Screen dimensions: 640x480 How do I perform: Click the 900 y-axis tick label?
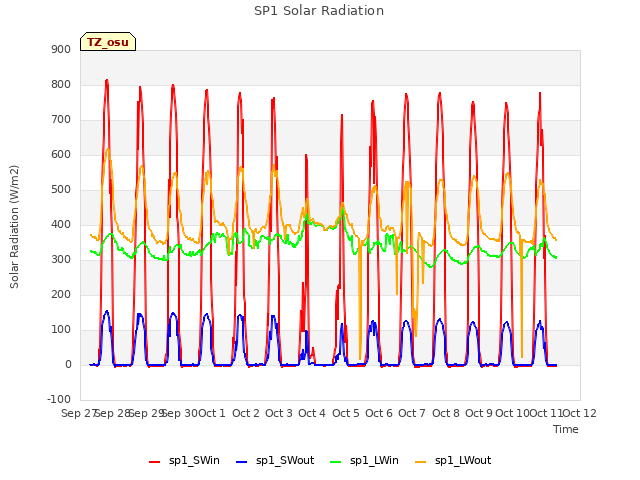61,49
